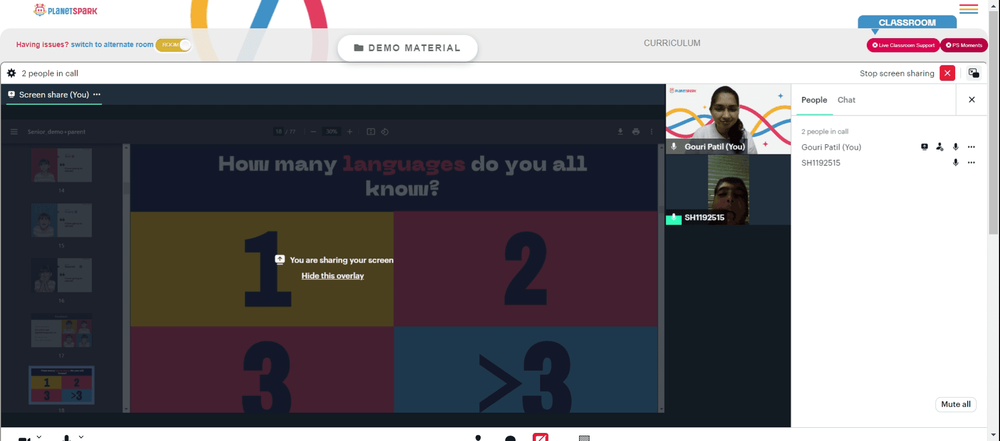Click the PDF thumbnail pane scrollbar
The image size is (1000, 441).
(126, 278)
